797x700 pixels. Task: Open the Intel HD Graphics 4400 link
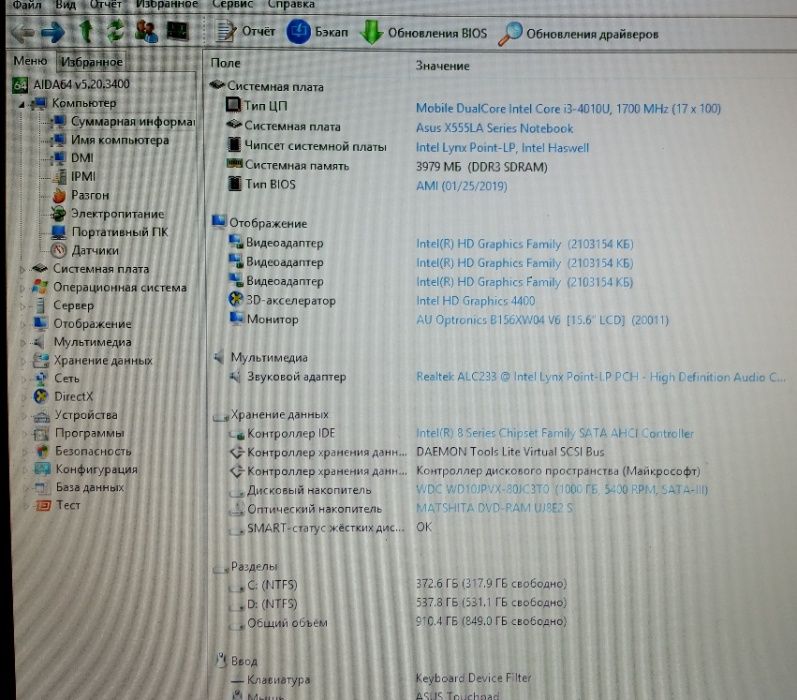[475, 301]
